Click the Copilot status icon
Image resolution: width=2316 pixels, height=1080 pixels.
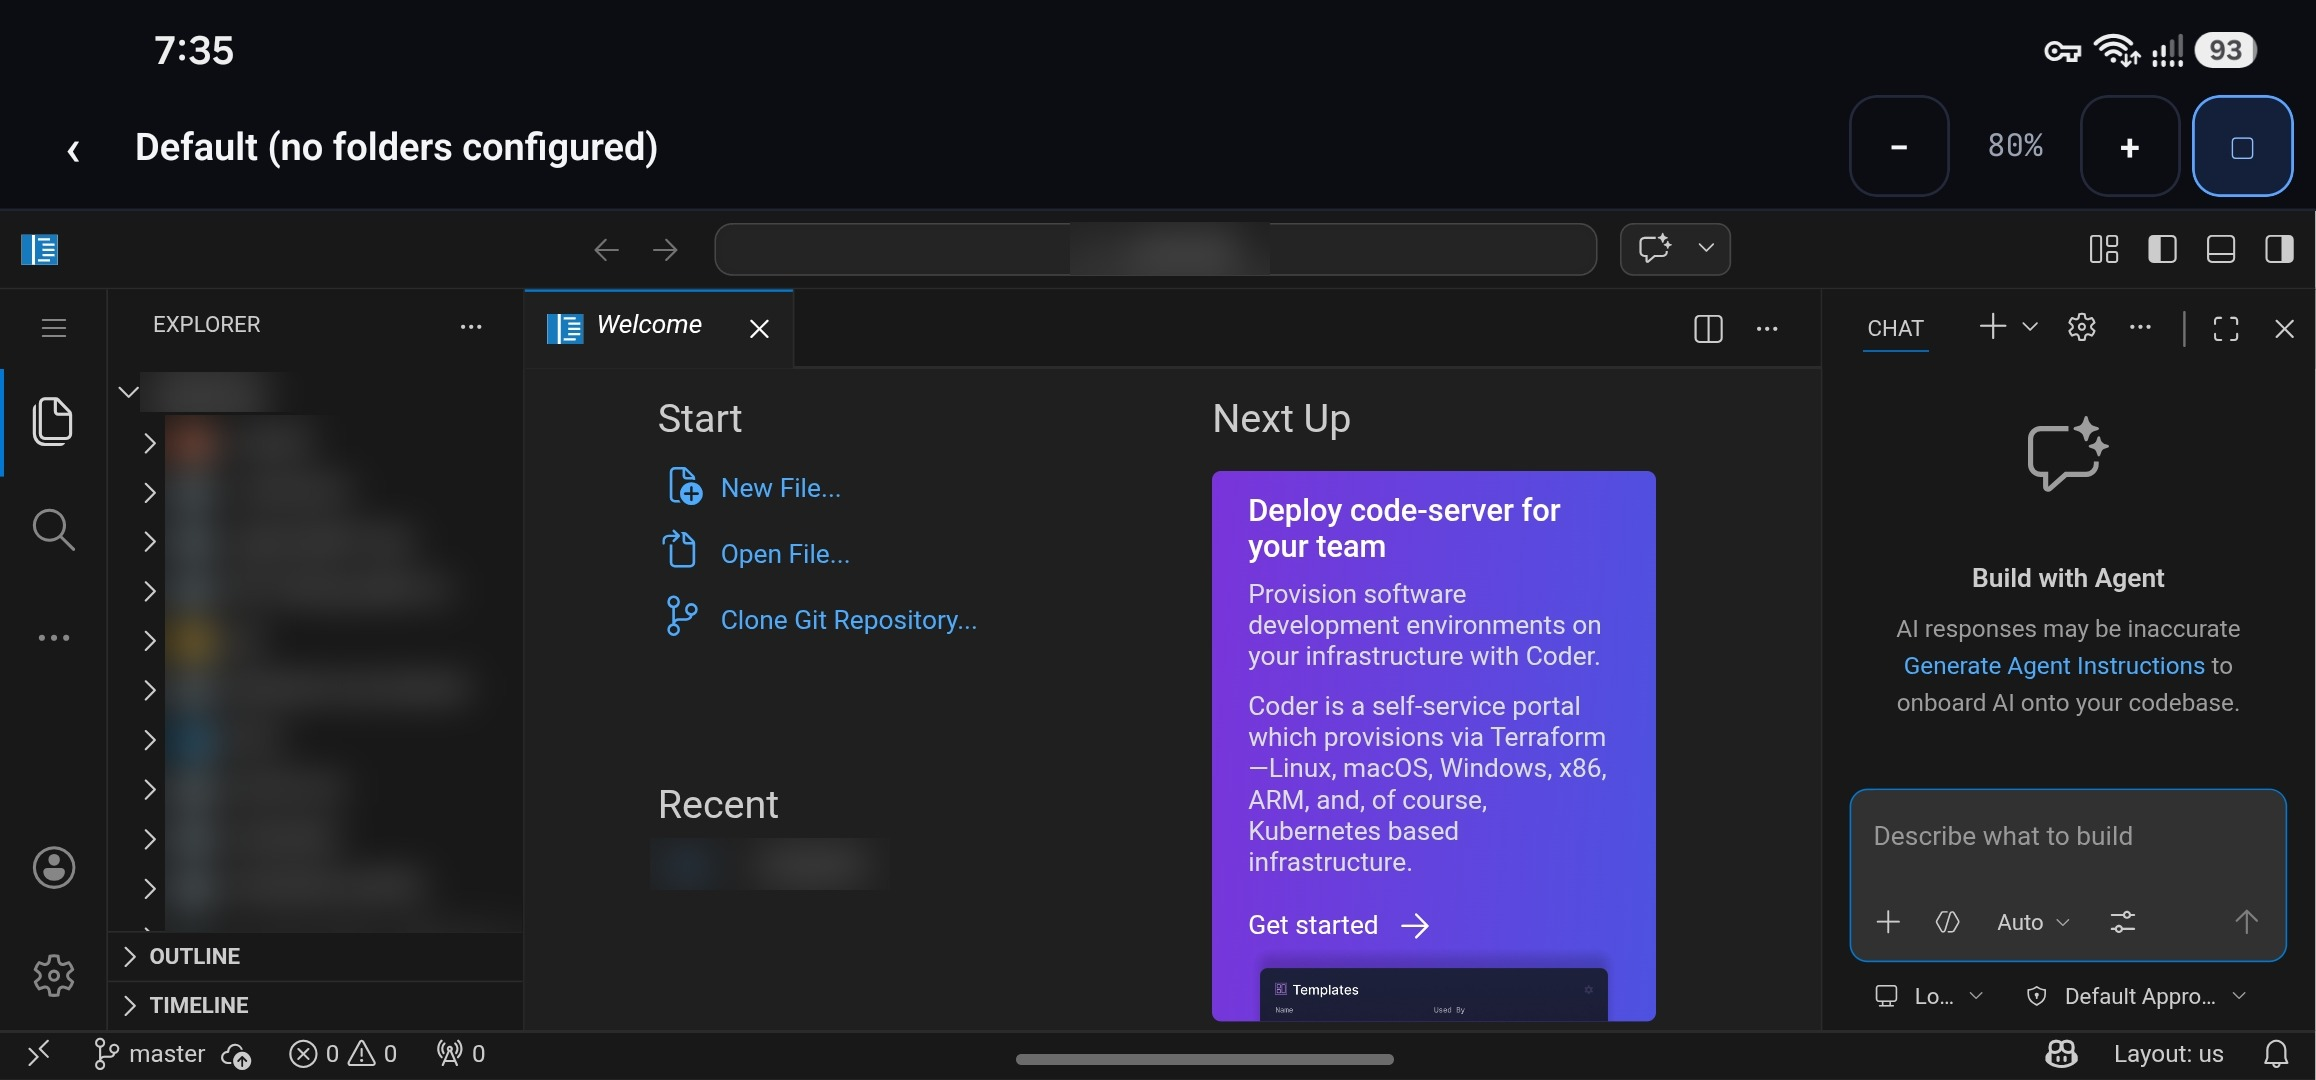[x=2062, y=1054]
